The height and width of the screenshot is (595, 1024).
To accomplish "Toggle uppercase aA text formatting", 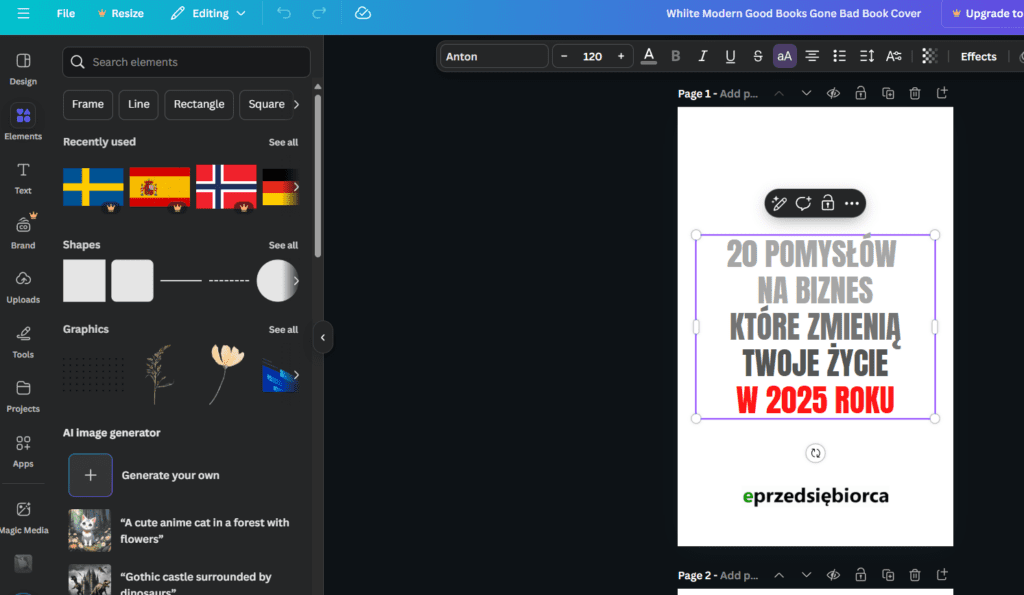I will (784, 57).
